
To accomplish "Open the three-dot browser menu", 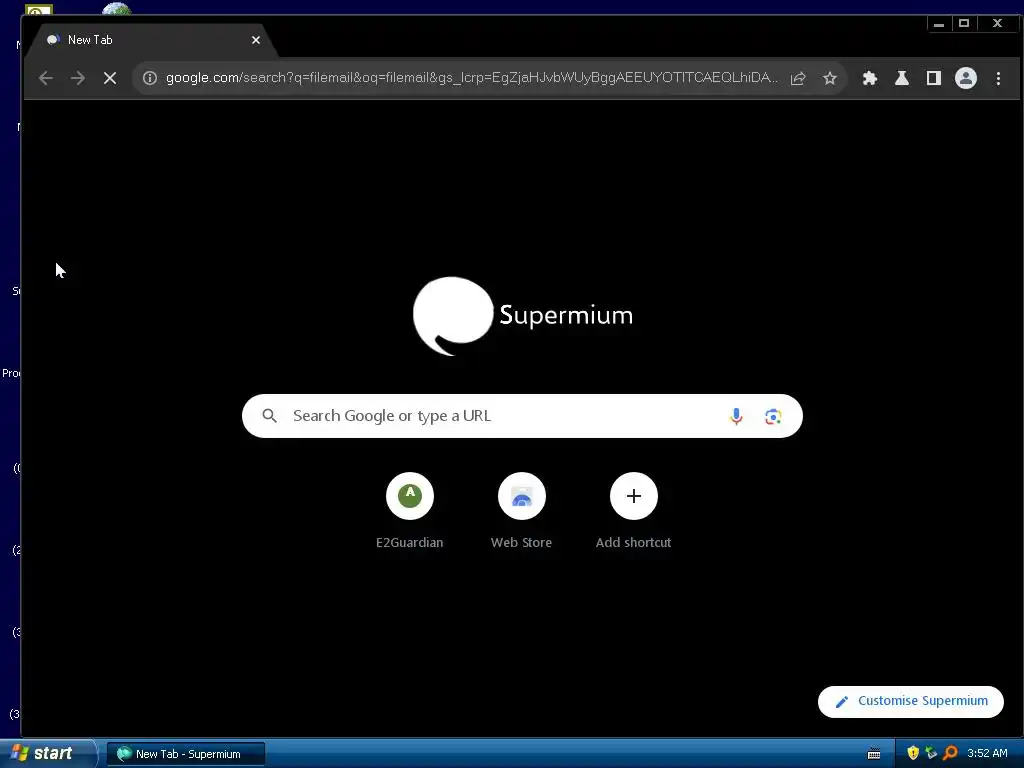I will [x=999, y=78].
